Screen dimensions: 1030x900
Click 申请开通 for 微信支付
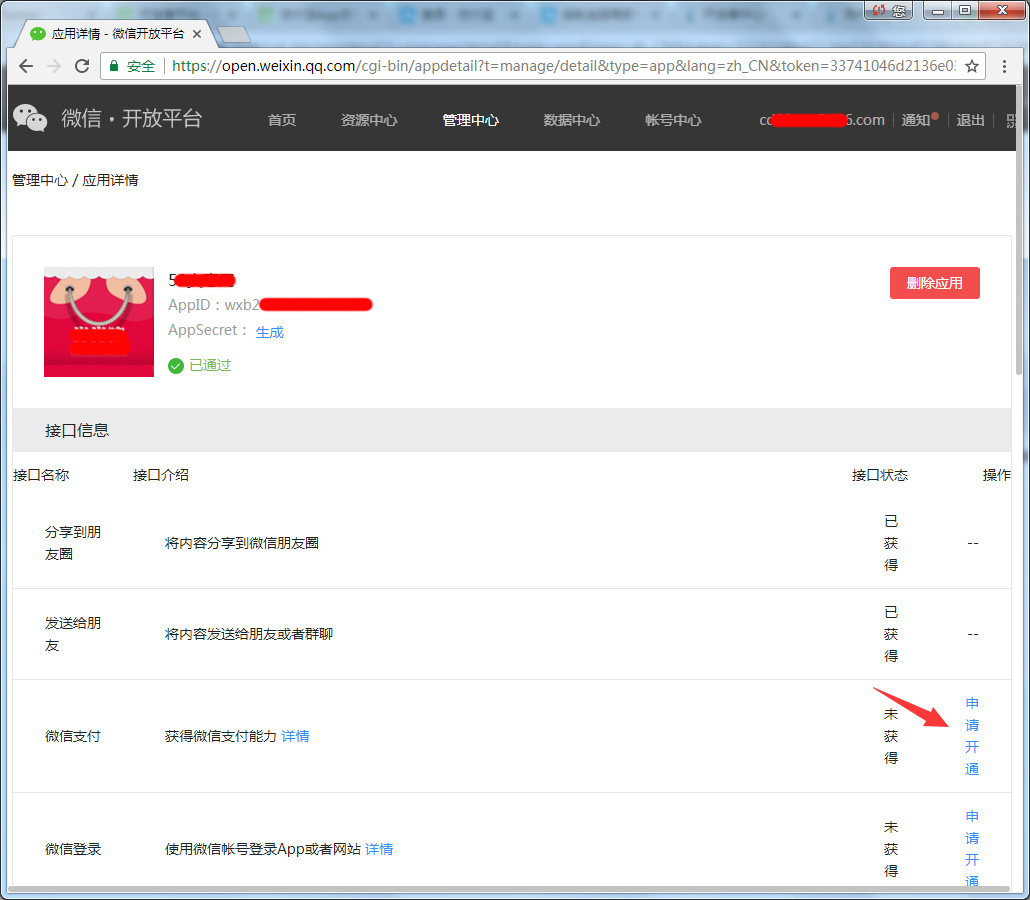pos(972,736)
